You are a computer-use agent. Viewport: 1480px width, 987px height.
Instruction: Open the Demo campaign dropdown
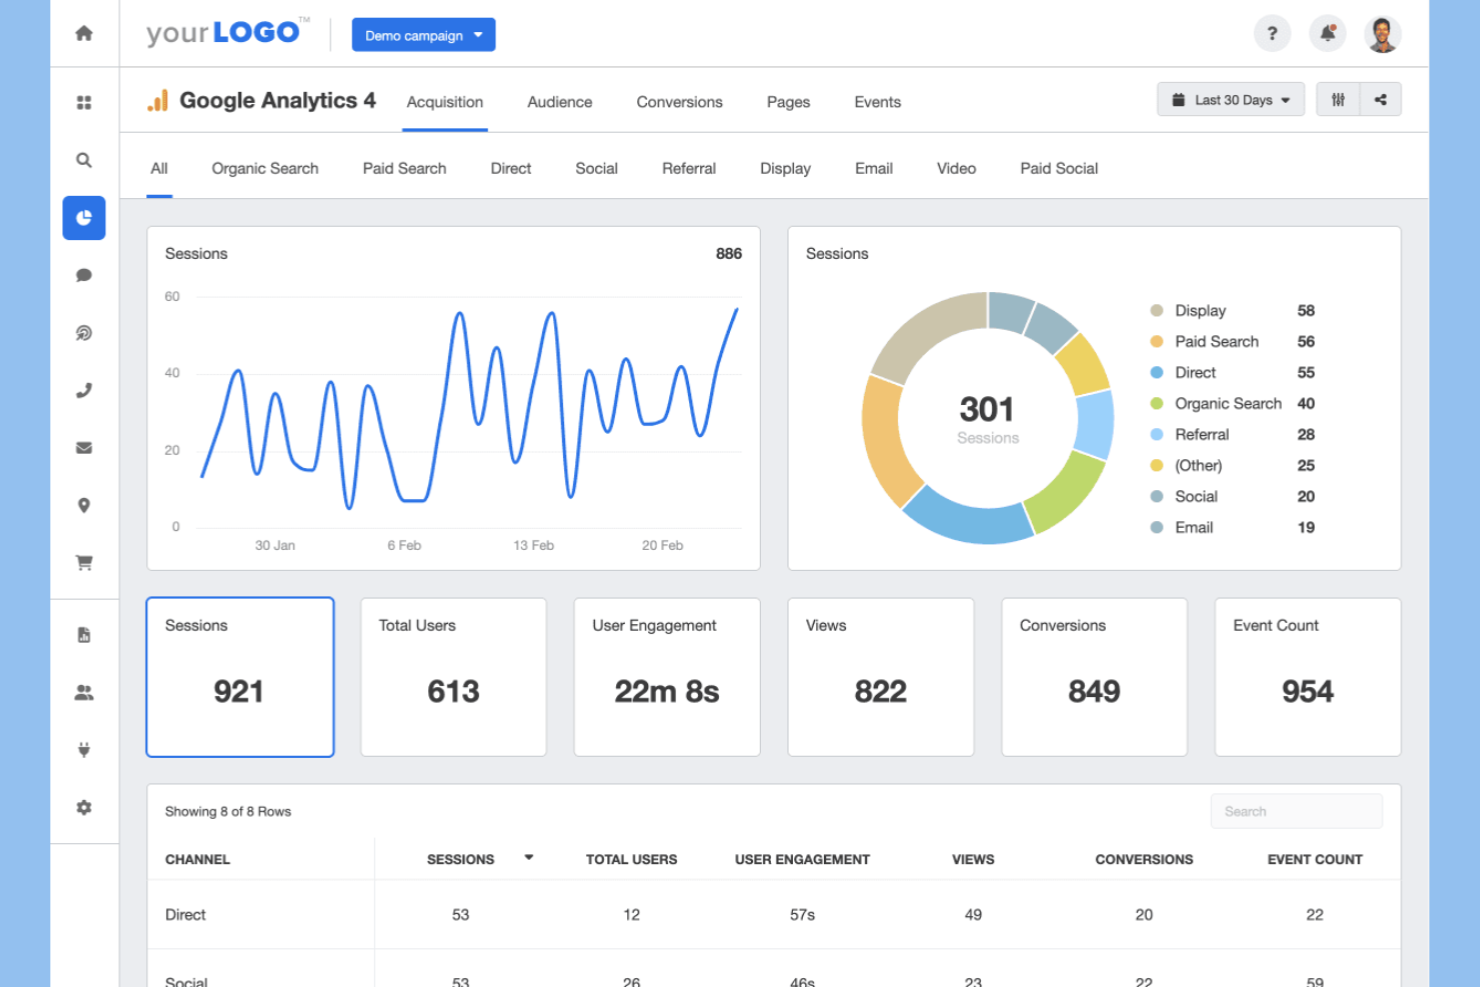coord(423,34)
